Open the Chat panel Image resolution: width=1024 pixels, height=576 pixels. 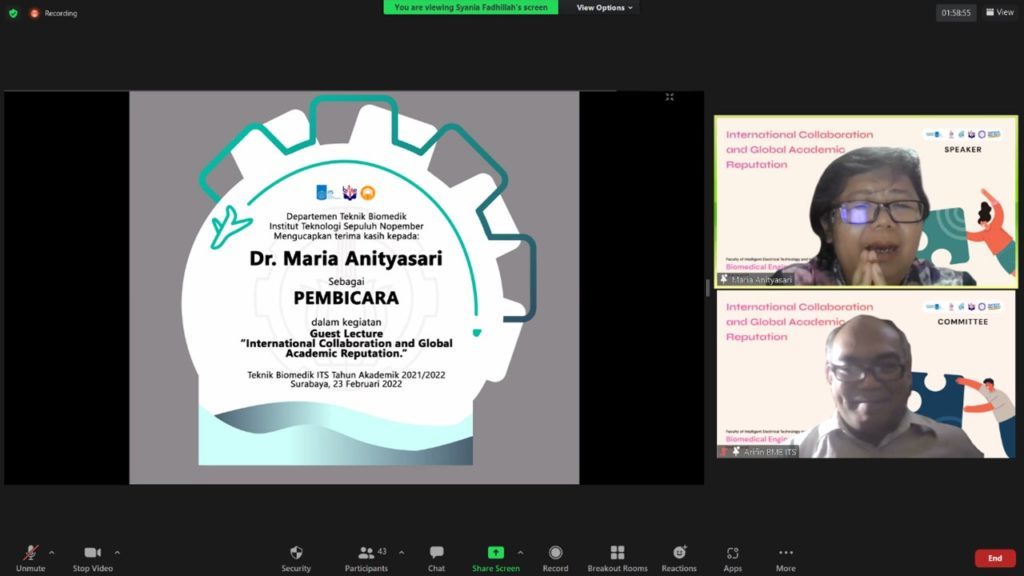[436, 553]
